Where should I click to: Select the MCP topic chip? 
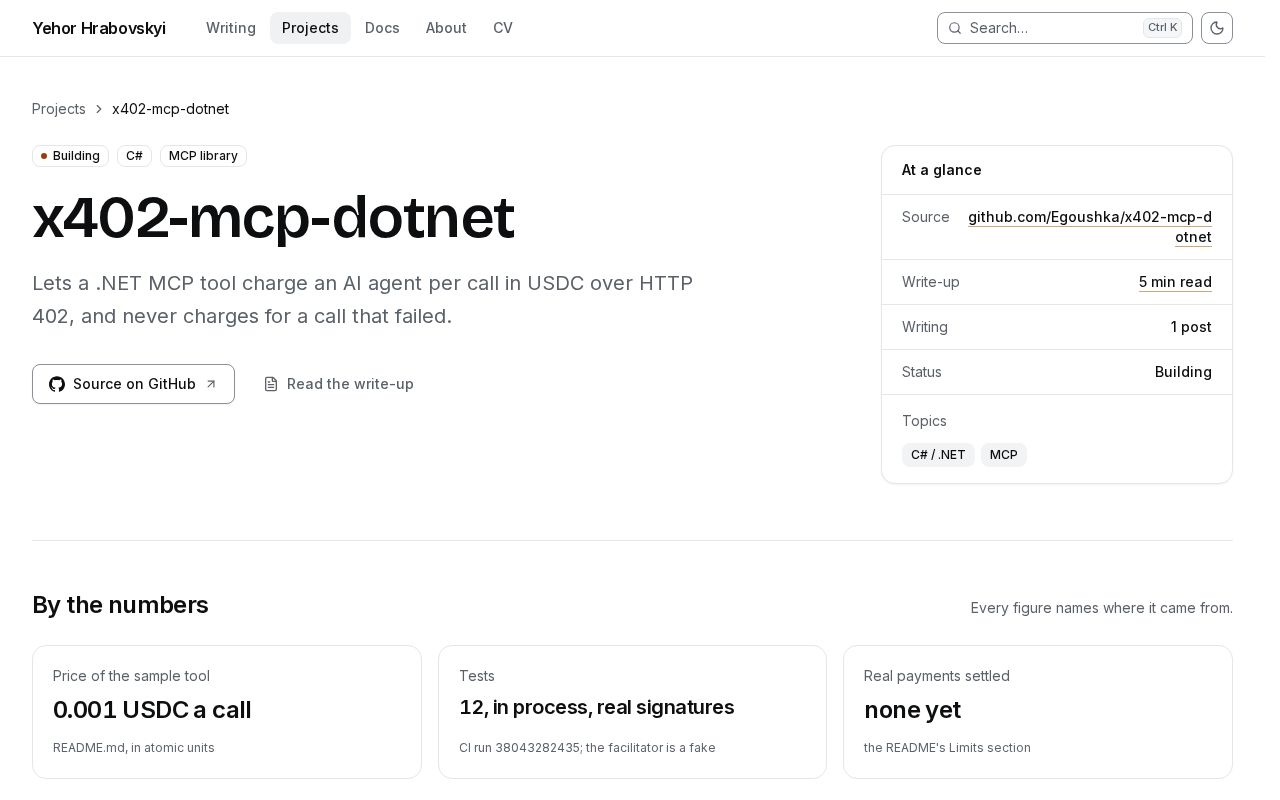point(1004,455)
